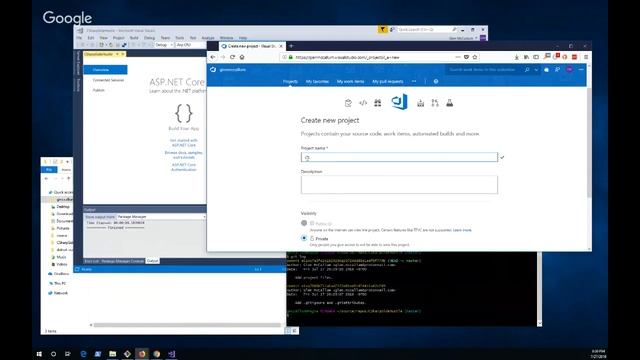Open ASP.NET Core Authentication link
The height and width of the screenshot is (360, 640).
184,167
